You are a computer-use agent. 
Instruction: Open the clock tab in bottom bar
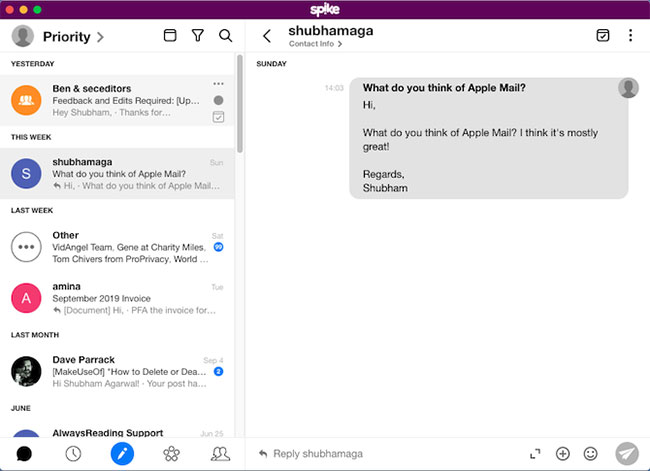[x=73, y=453]
